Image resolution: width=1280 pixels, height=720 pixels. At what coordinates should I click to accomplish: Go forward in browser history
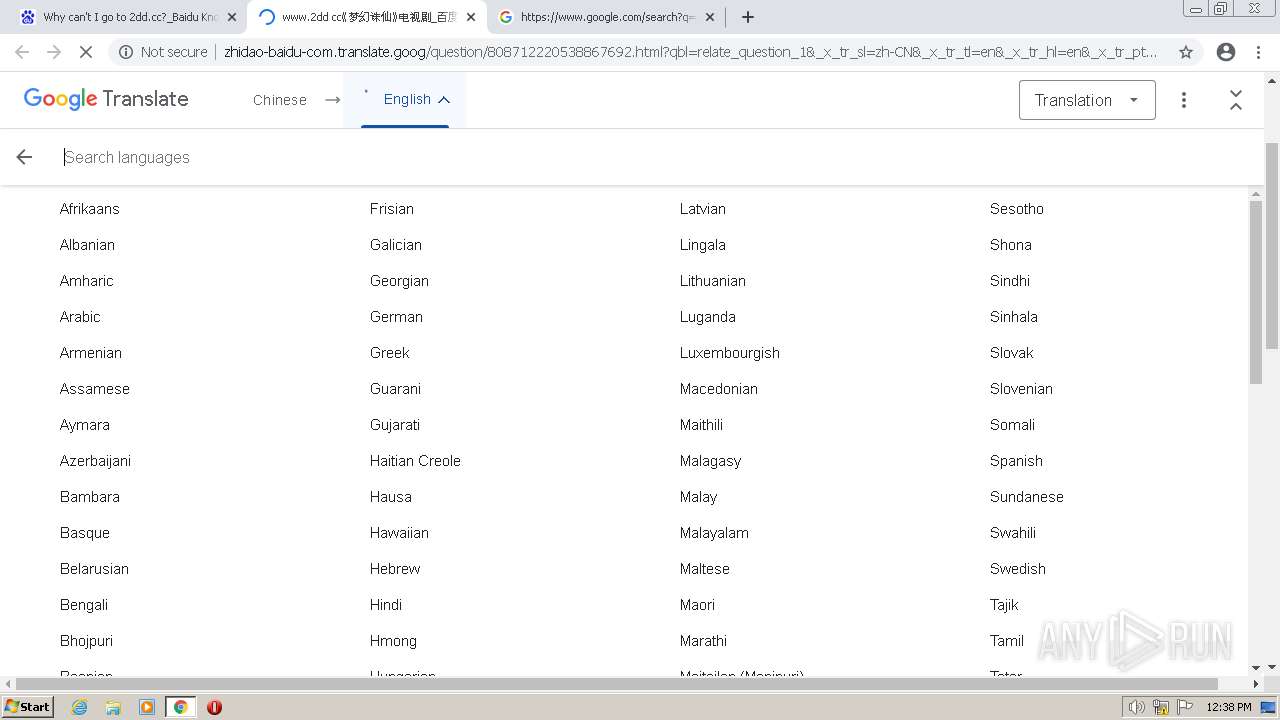(x=54, y=52)
